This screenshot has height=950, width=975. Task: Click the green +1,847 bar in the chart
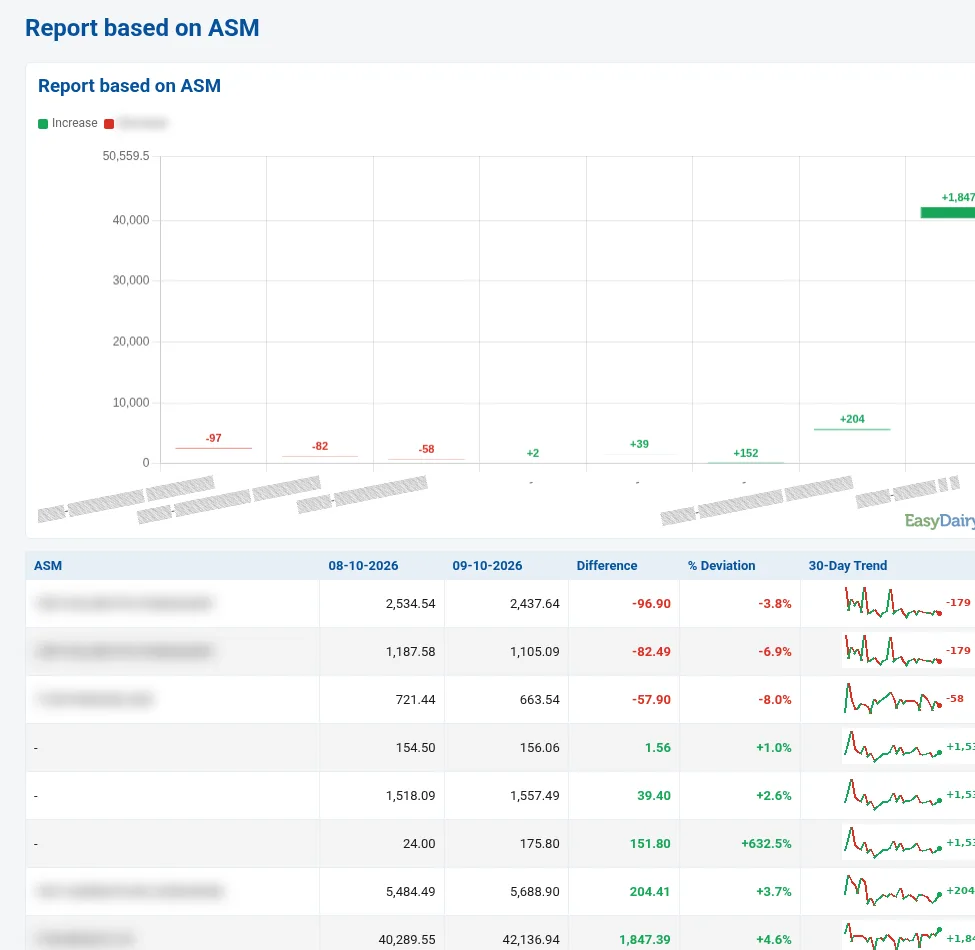coord(948,213)
